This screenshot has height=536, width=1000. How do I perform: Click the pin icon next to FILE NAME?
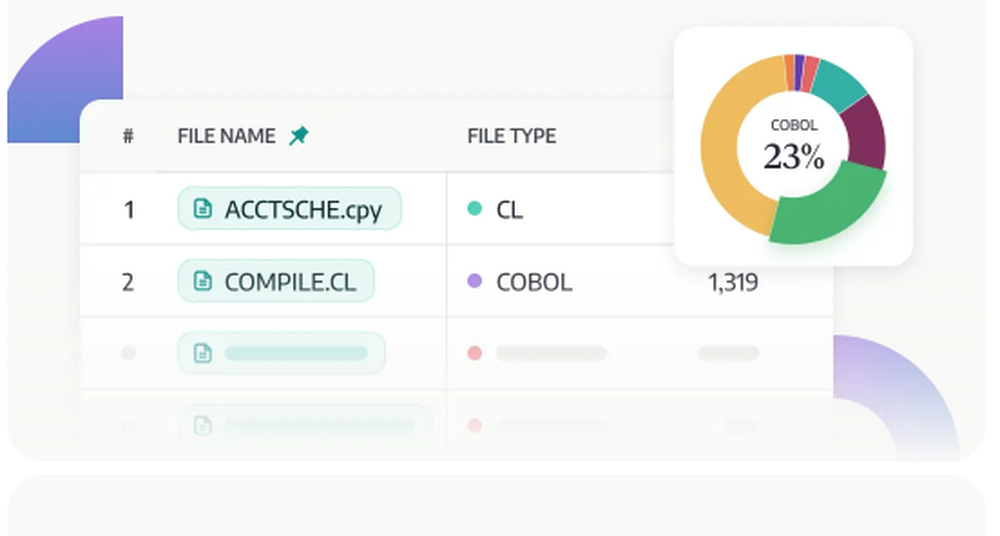(x=298, y=135)
